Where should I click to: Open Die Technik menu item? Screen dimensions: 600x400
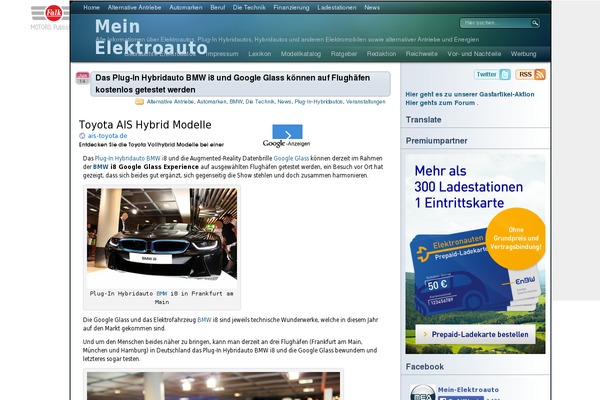click(x=249, y=7)
